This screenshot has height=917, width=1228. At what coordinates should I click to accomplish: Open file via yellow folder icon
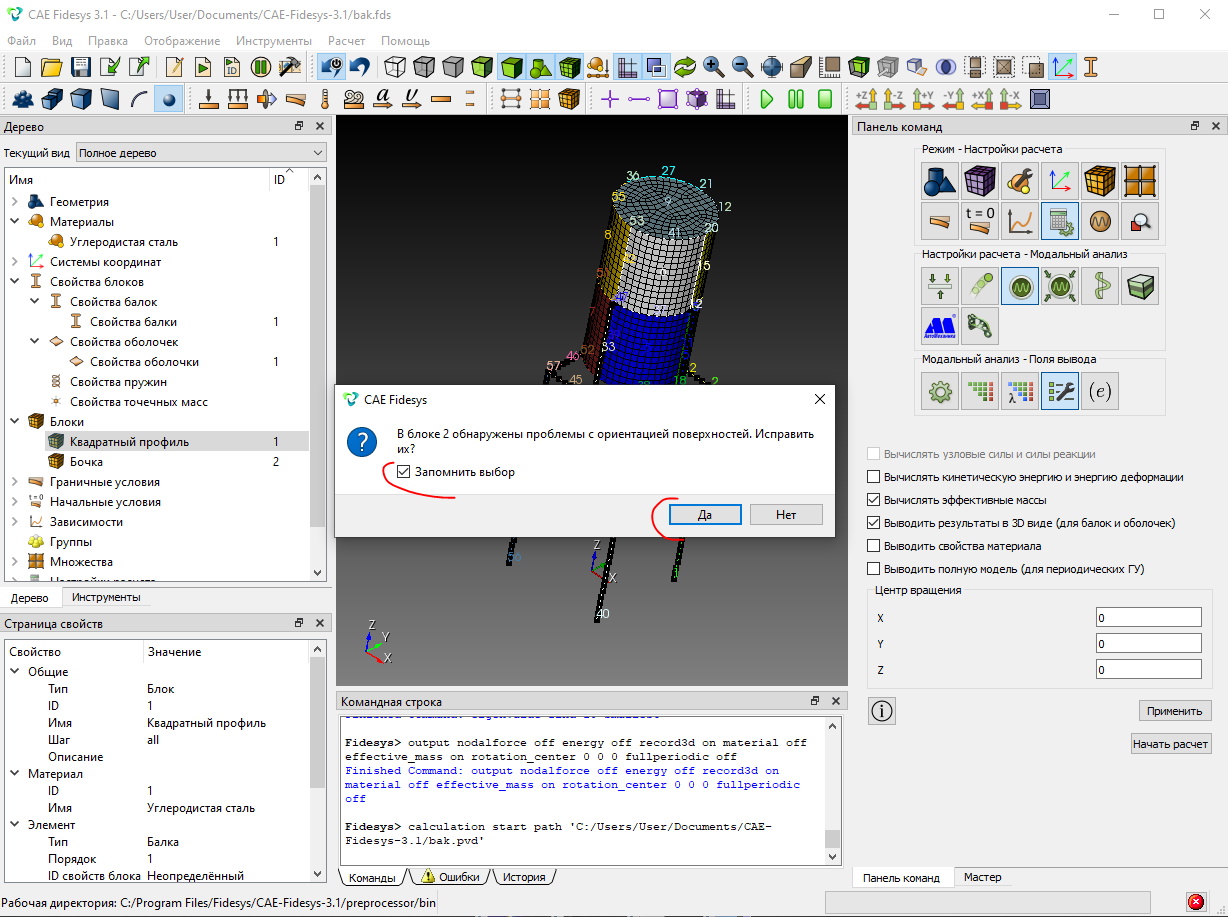click(x=51, y=67)
